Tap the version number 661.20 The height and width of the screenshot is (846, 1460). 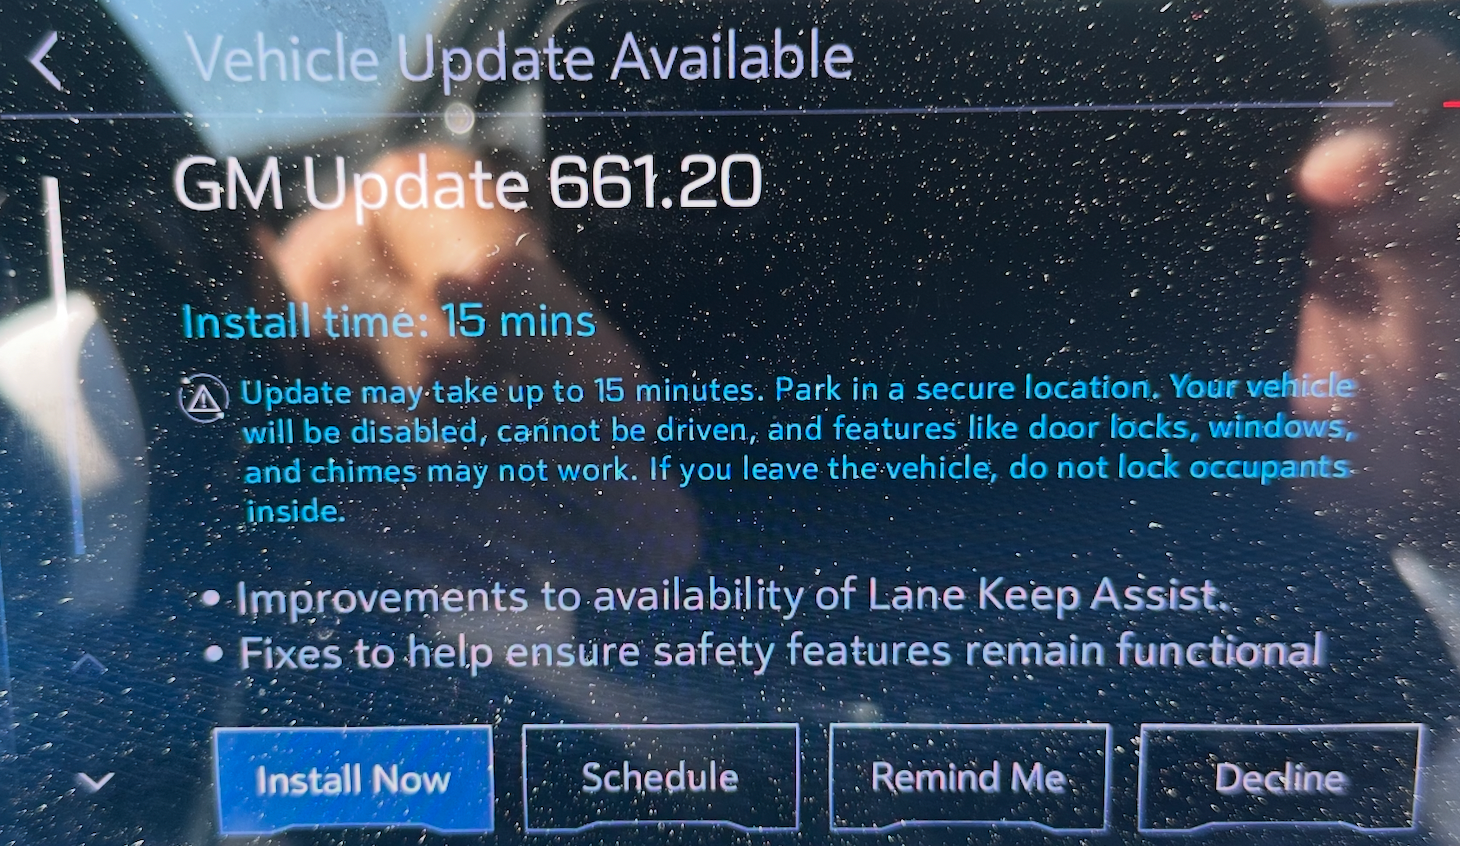point(656,183)
